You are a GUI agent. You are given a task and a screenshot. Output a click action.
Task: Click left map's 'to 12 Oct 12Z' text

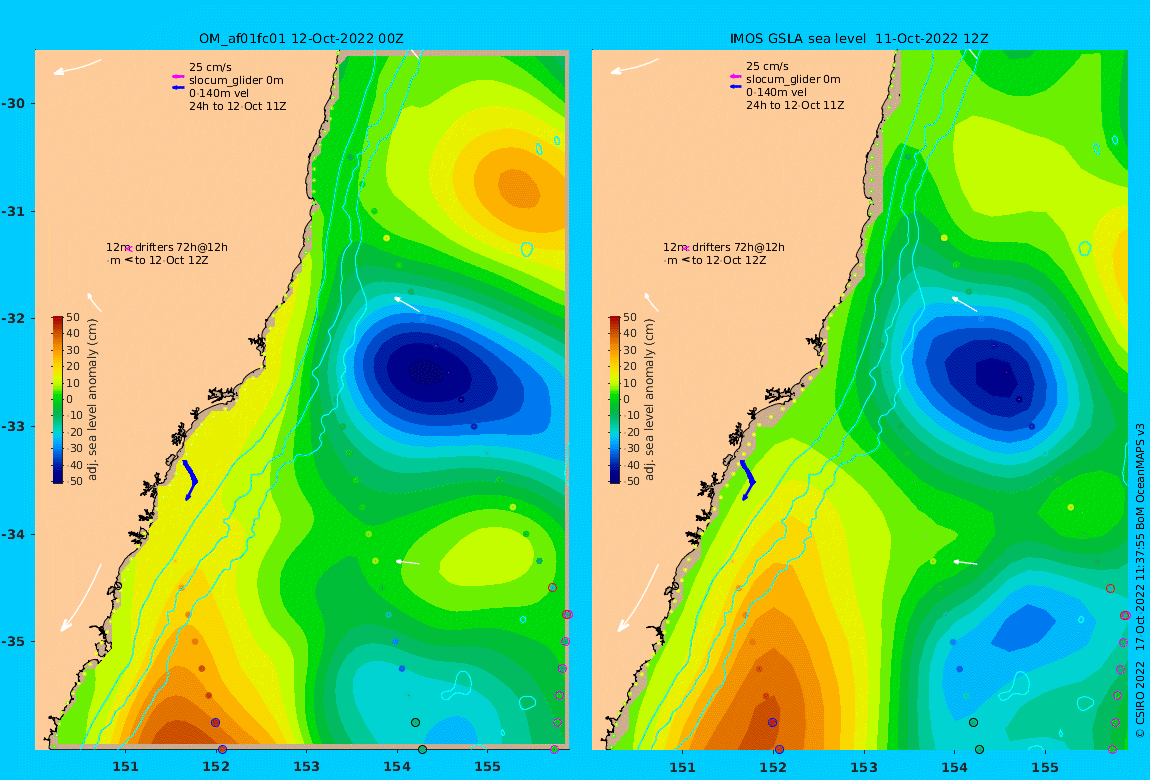tap(172, 260)
